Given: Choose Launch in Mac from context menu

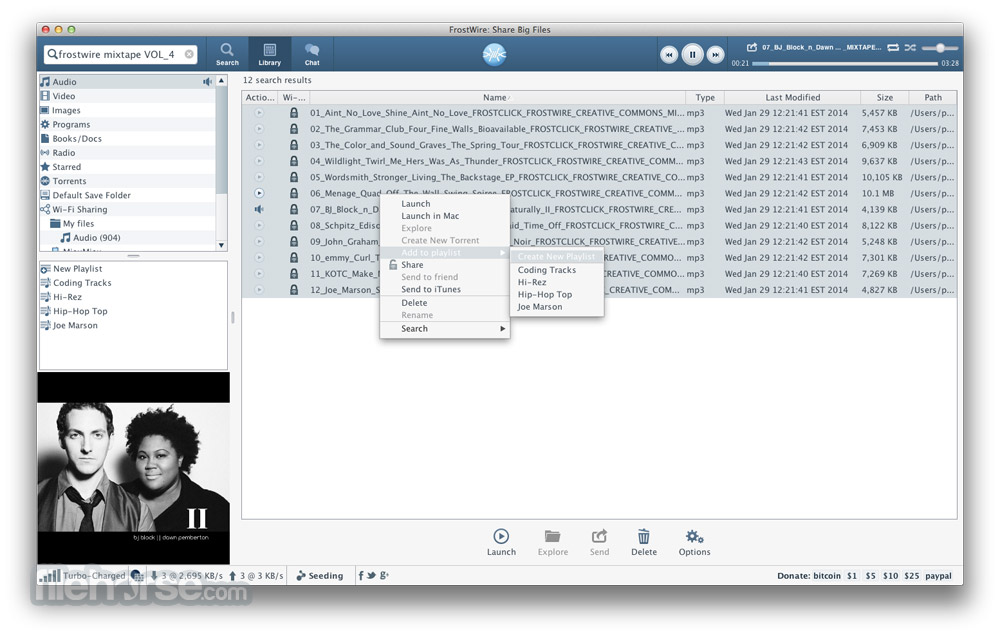Looking at the screenshot, I should pos(445,216).
